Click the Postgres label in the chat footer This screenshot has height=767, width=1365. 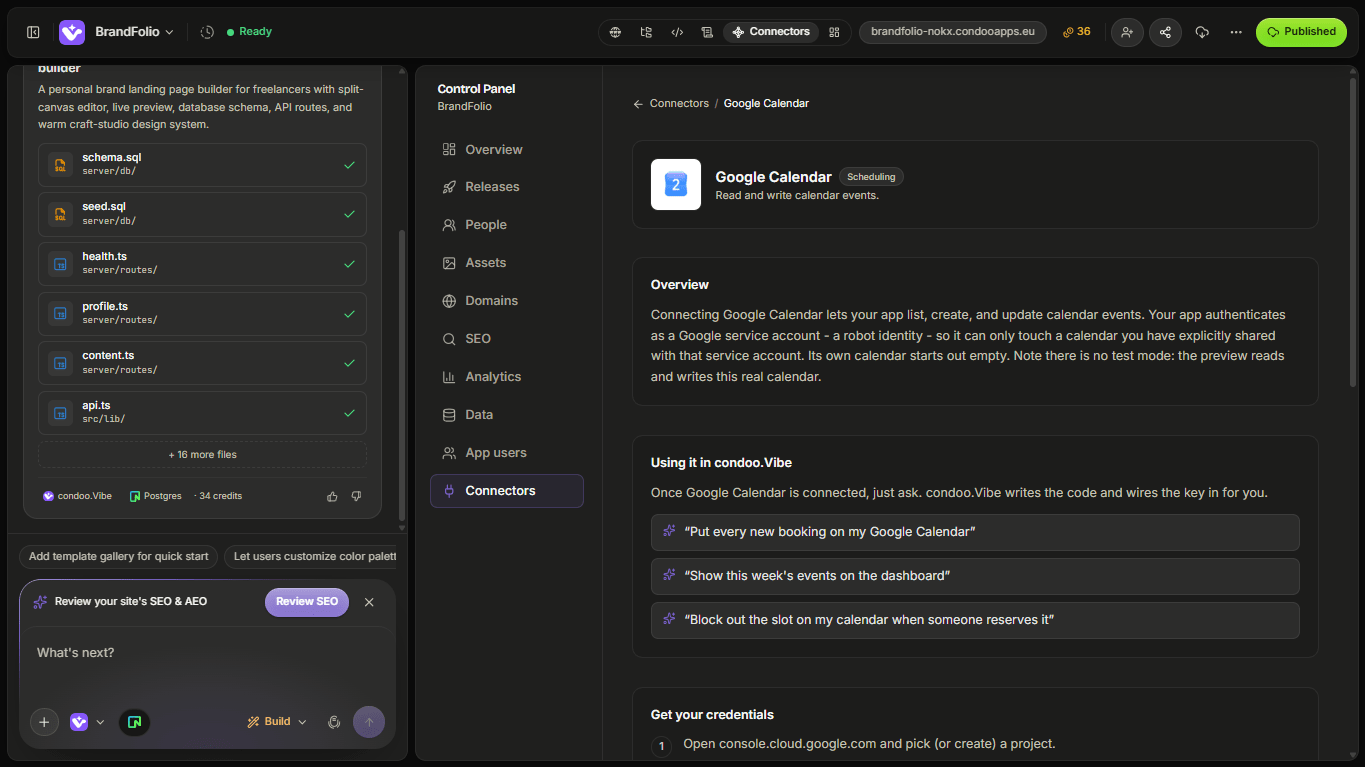pyautogui.click(x=155, y=496)
